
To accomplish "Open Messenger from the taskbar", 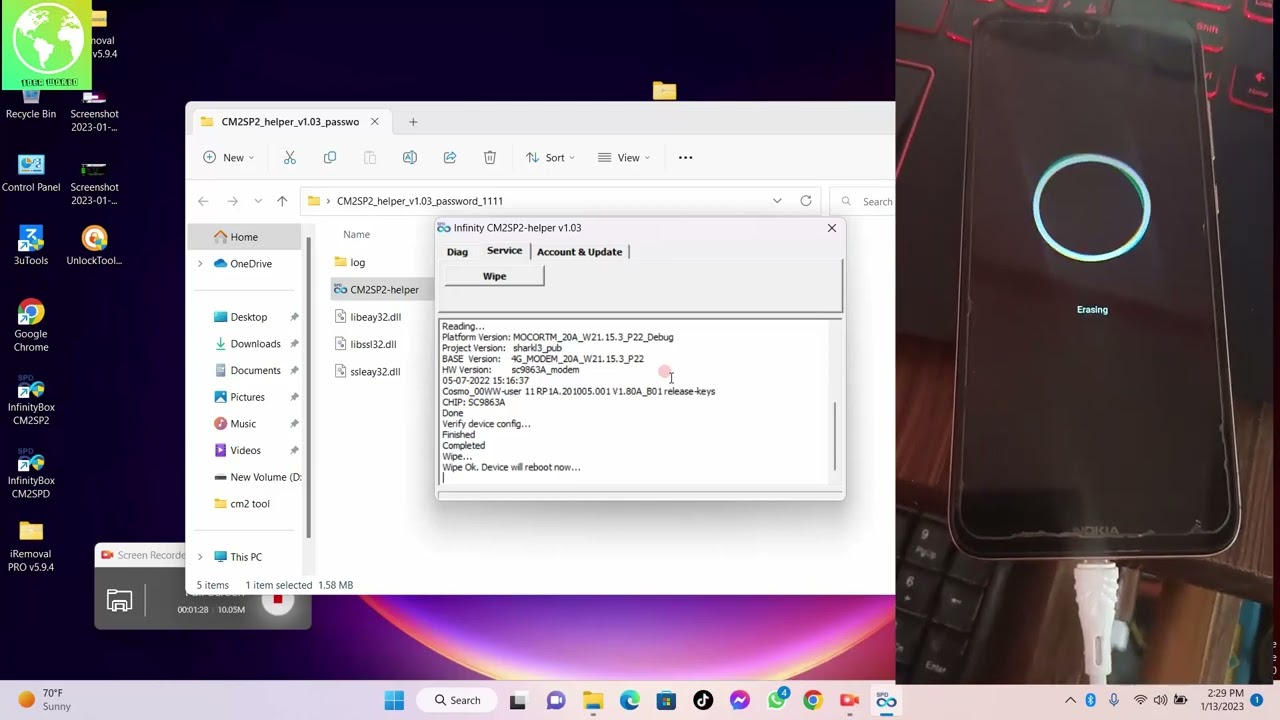I will pos(739,701).
